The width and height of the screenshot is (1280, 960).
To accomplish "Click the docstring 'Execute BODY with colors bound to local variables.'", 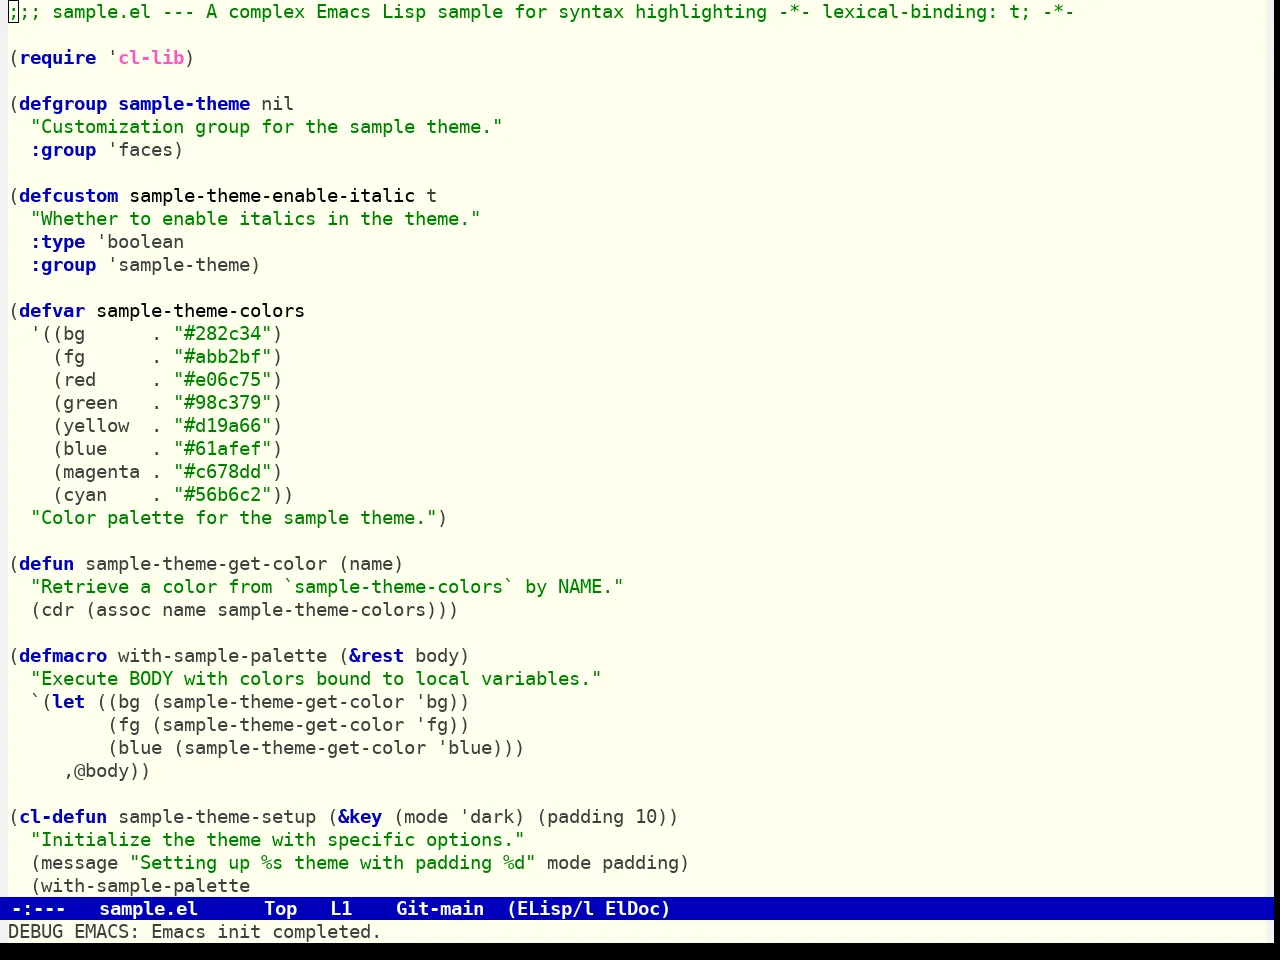I will [316, 679].
